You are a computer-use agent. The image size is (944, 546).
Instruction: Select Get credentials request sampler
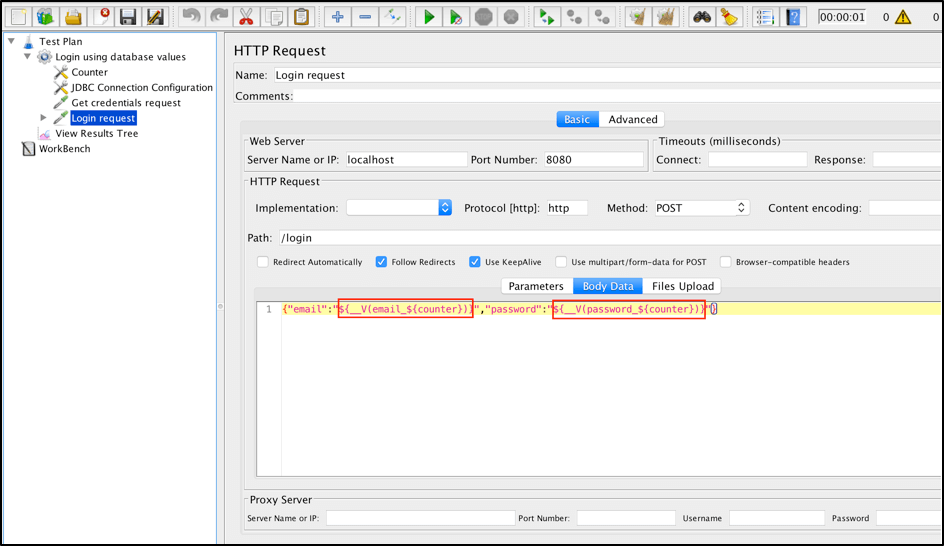(126, 103)
